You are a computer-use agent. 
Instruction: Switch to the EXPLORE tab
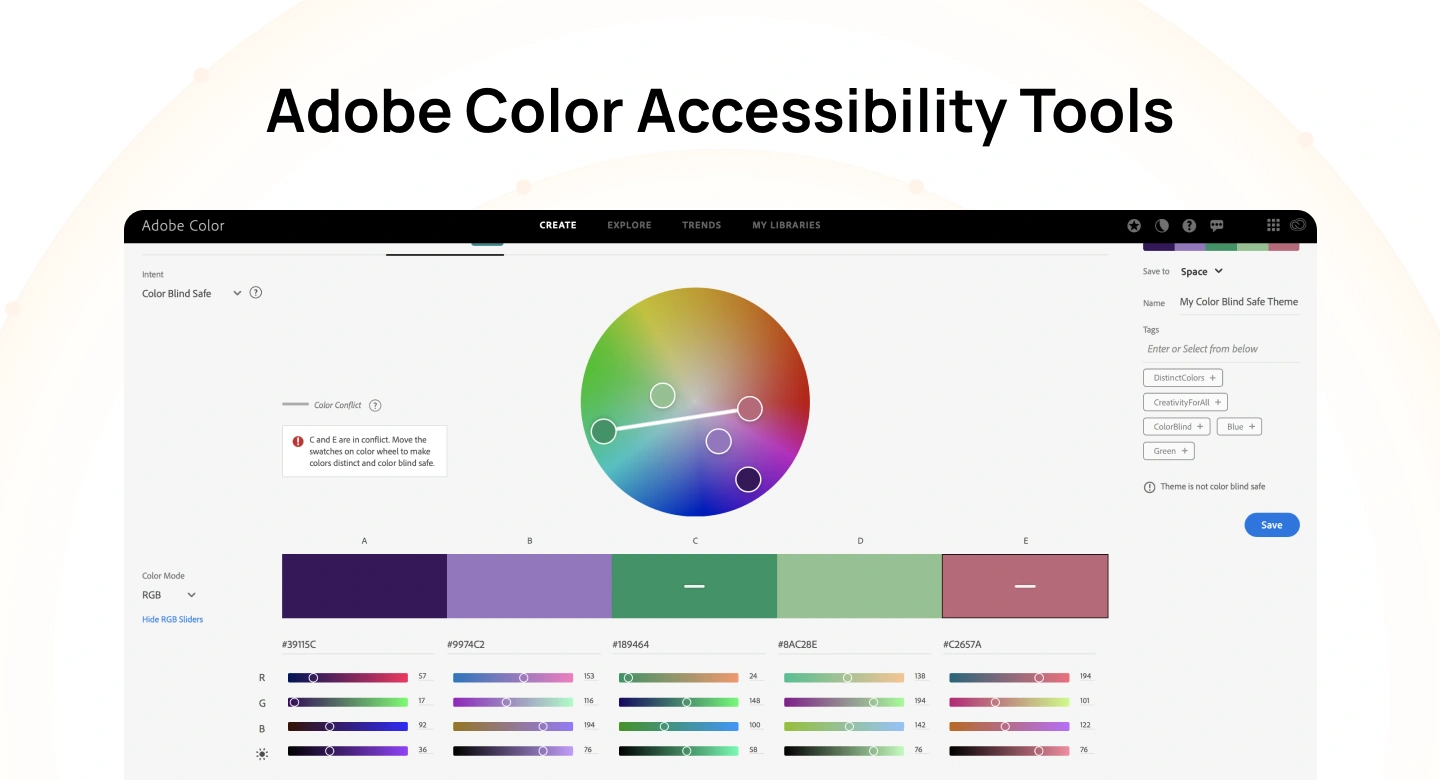(629, 225)
